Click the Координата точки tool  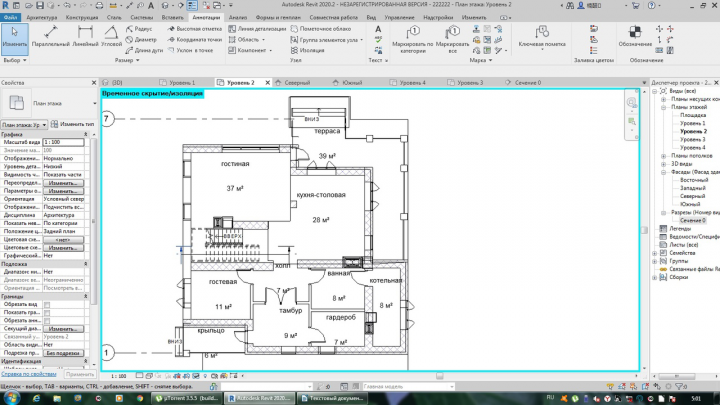coord(195,39)
